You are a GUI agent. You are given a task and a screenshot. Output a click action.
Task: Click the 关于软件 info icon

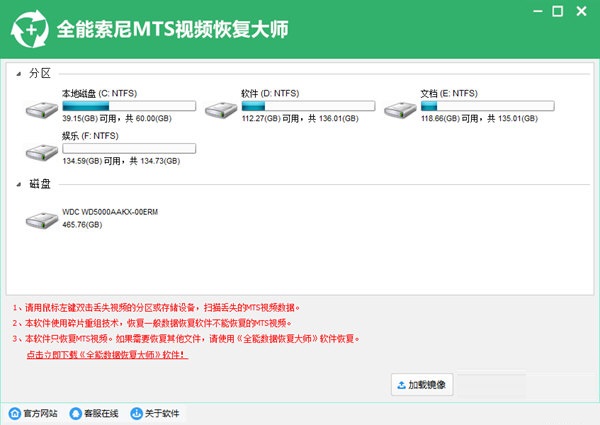click(x=136, y=414)
